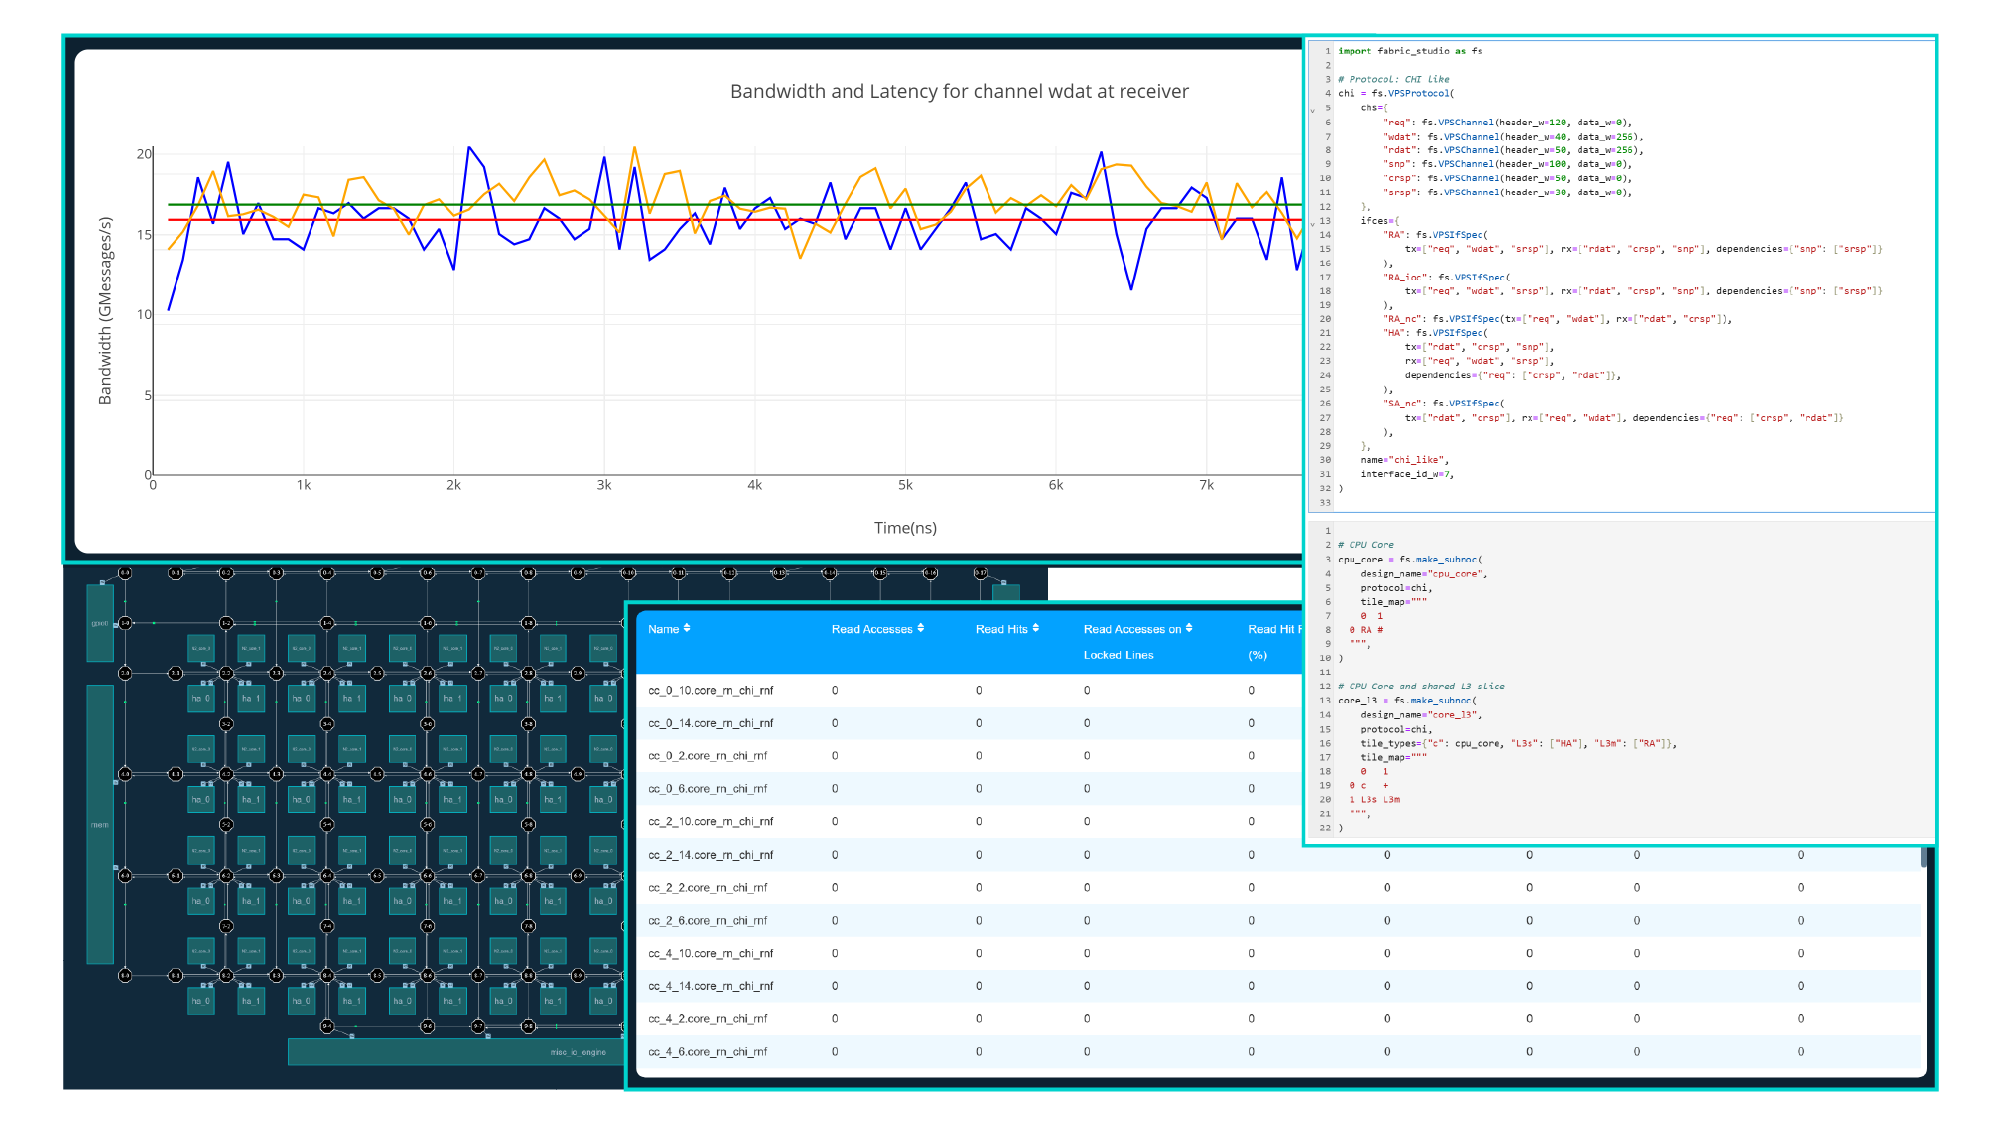Screen dimensions: 2000x1125
Task: Sort table by Read Hits column
Action: [1035, 629]
